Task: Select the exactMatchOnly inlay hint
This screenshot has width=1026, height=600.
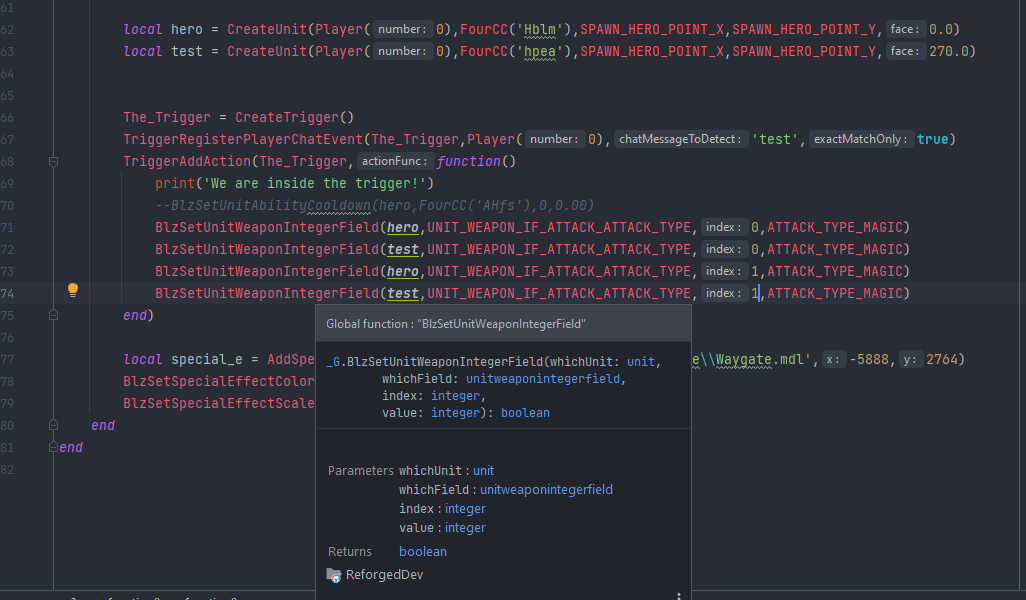Action: [861, 139]
